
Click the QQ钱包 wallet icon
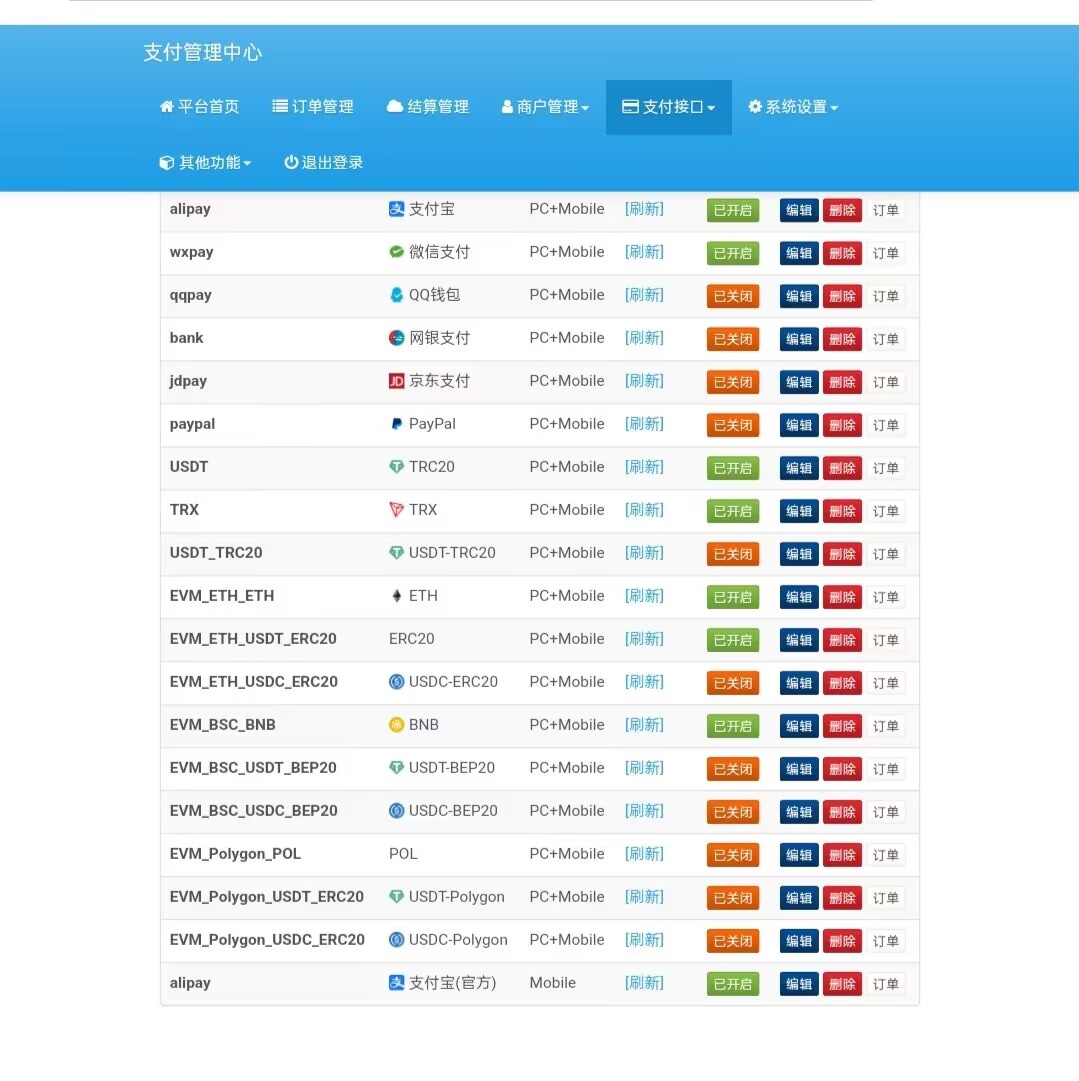click(x=398, y=295)
